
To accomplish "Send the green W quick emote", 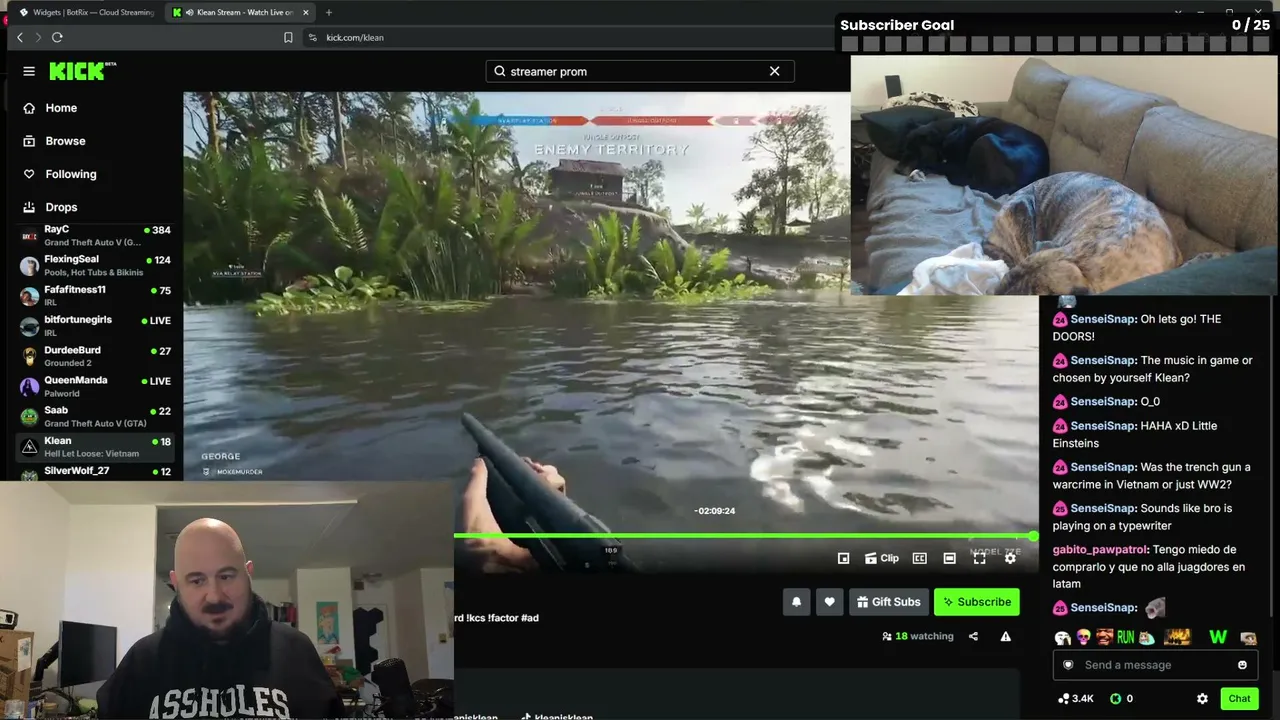I will click(1217, 637).
